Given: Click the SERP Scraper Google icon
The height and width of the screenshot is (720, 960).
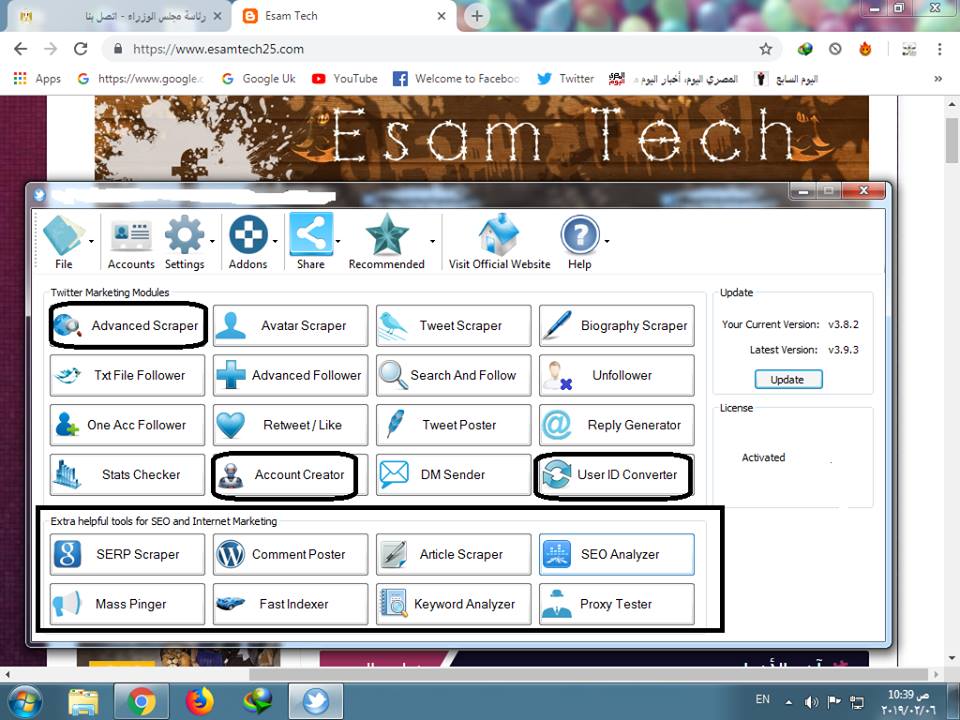Looking at the screenshot, I should tap(67, 554).
